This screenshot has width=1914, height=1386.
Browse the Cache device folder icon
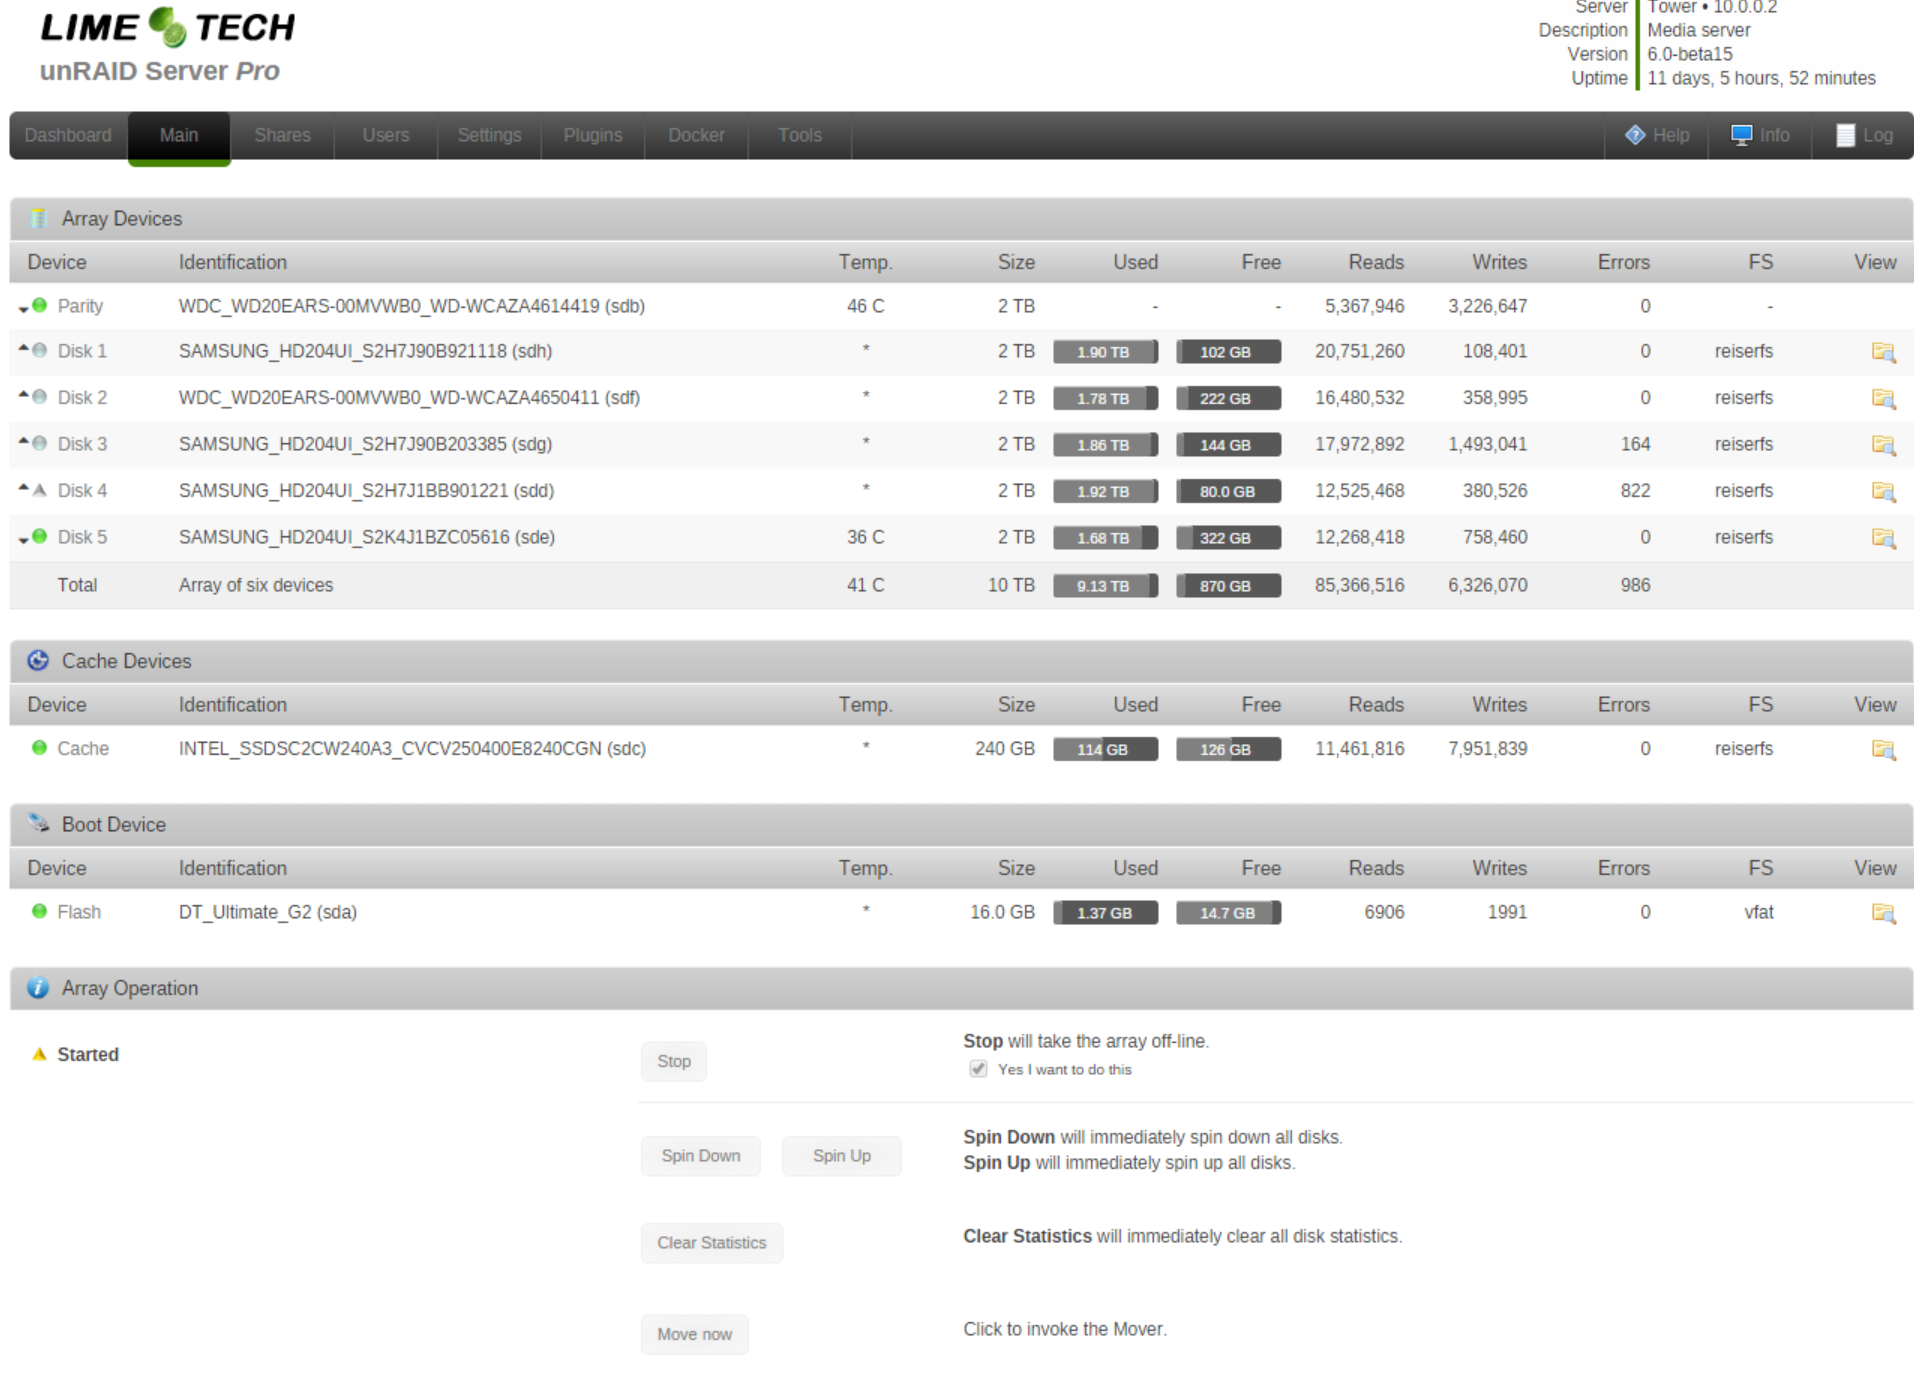pyautogui.click(x=1883, y=749)
